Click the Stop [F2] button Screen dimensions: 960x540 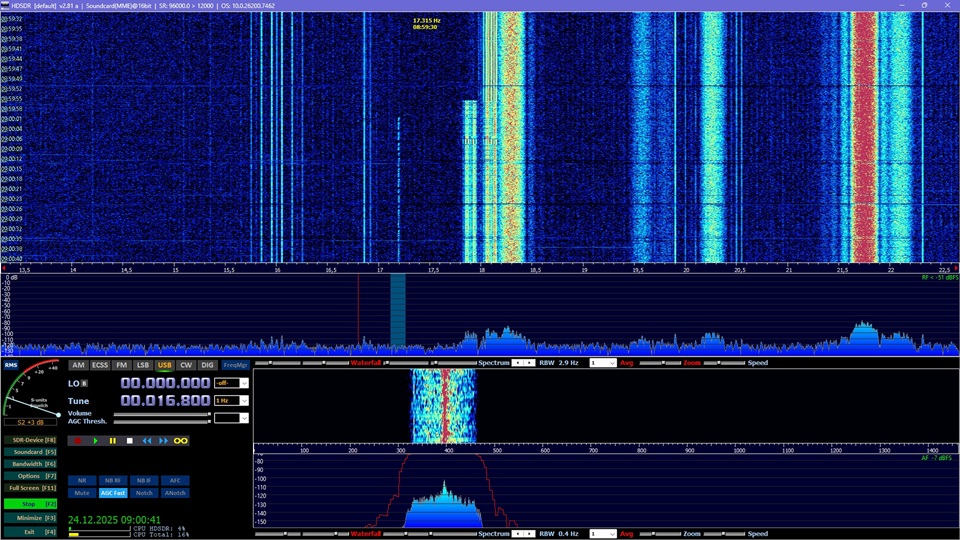coord(30,504)
